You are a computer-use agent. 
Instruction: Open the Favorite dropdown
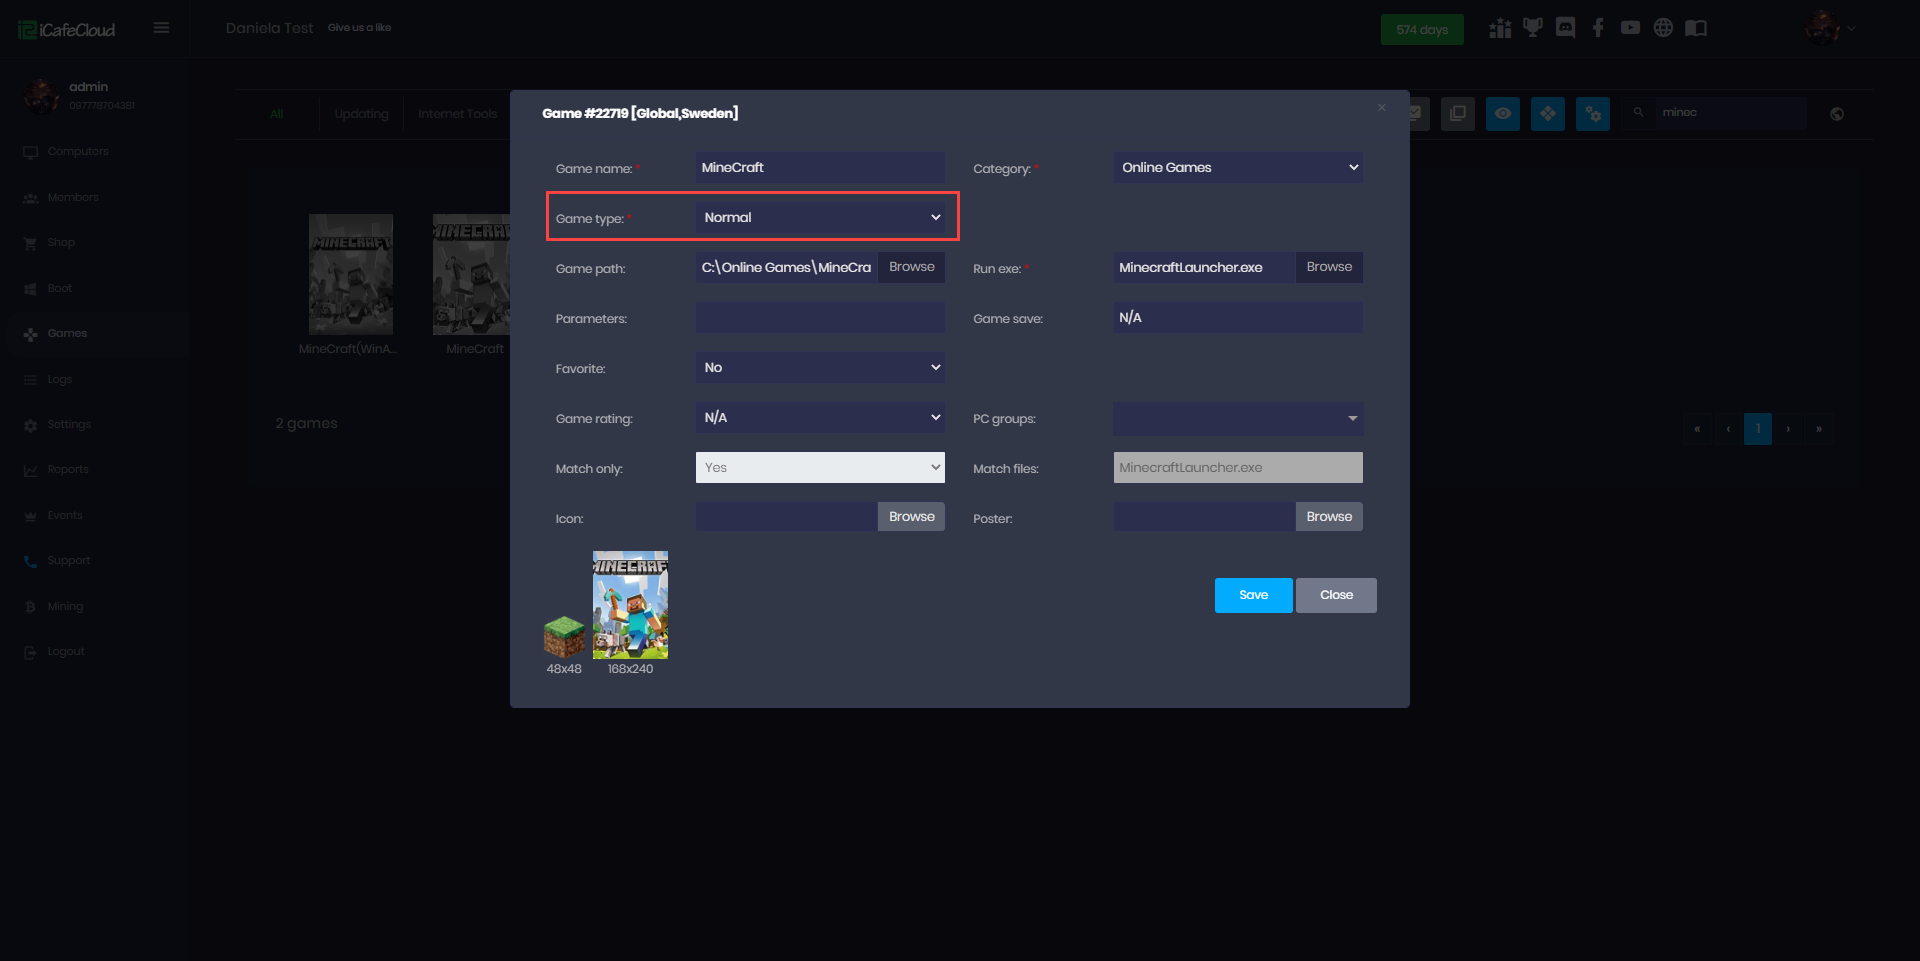820,368
